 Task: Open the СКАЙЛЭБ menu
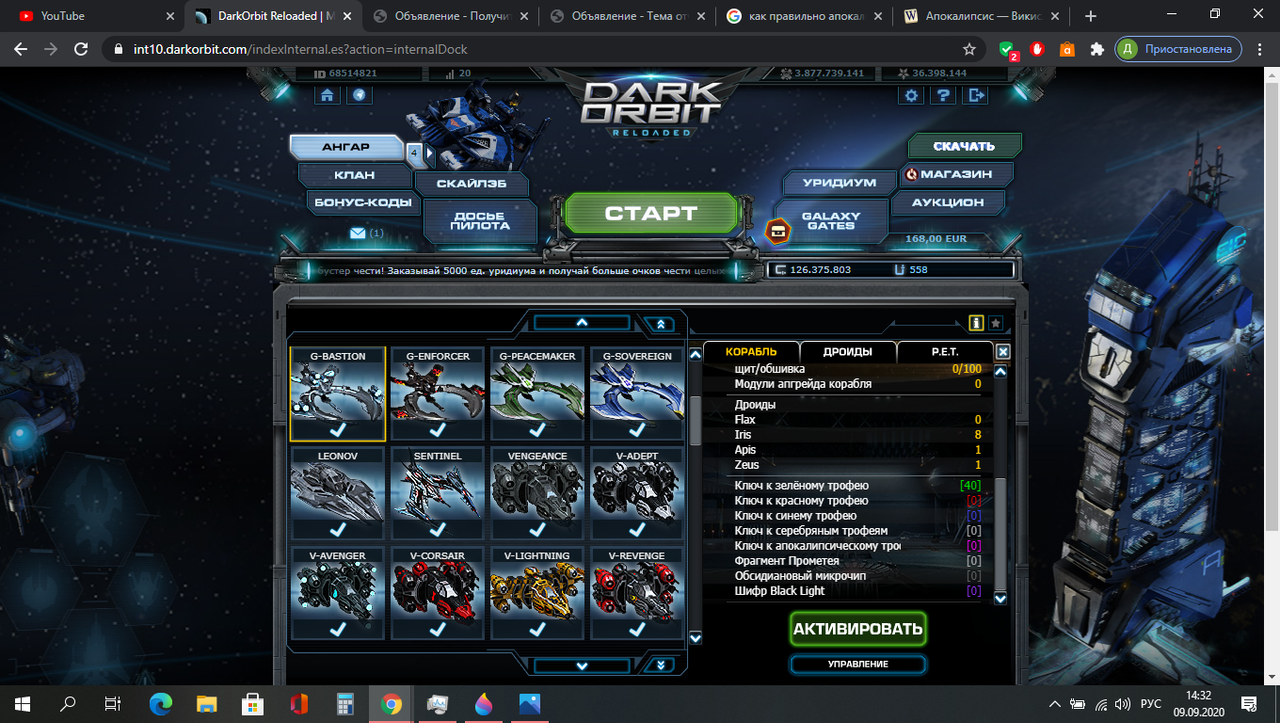[x=473, y=183]
